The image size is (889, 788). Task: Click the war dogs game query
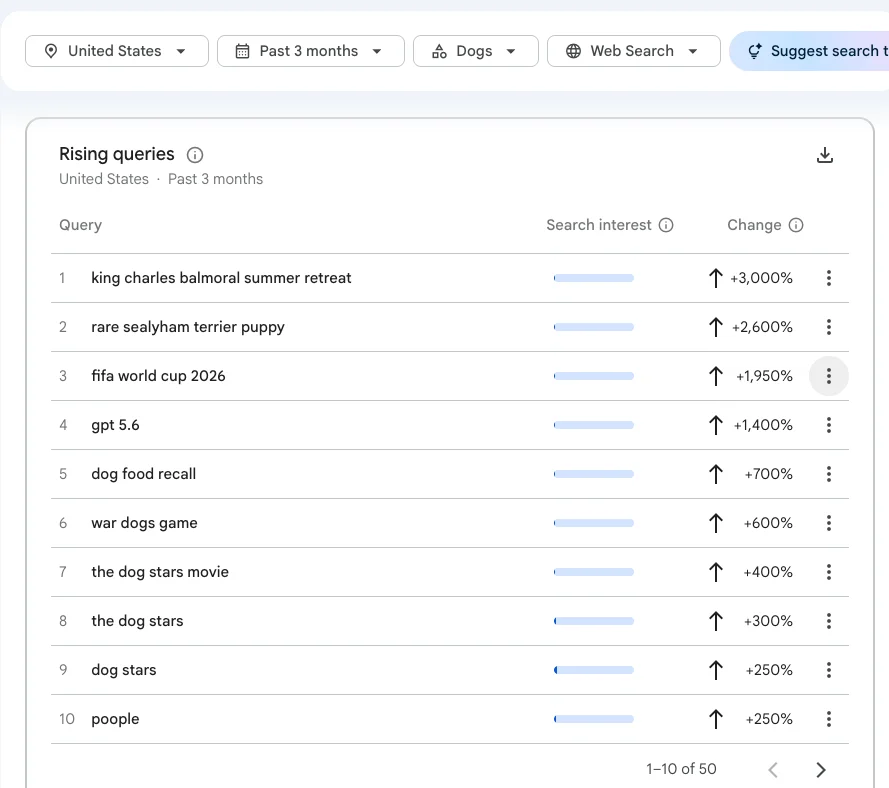(144, 523)
